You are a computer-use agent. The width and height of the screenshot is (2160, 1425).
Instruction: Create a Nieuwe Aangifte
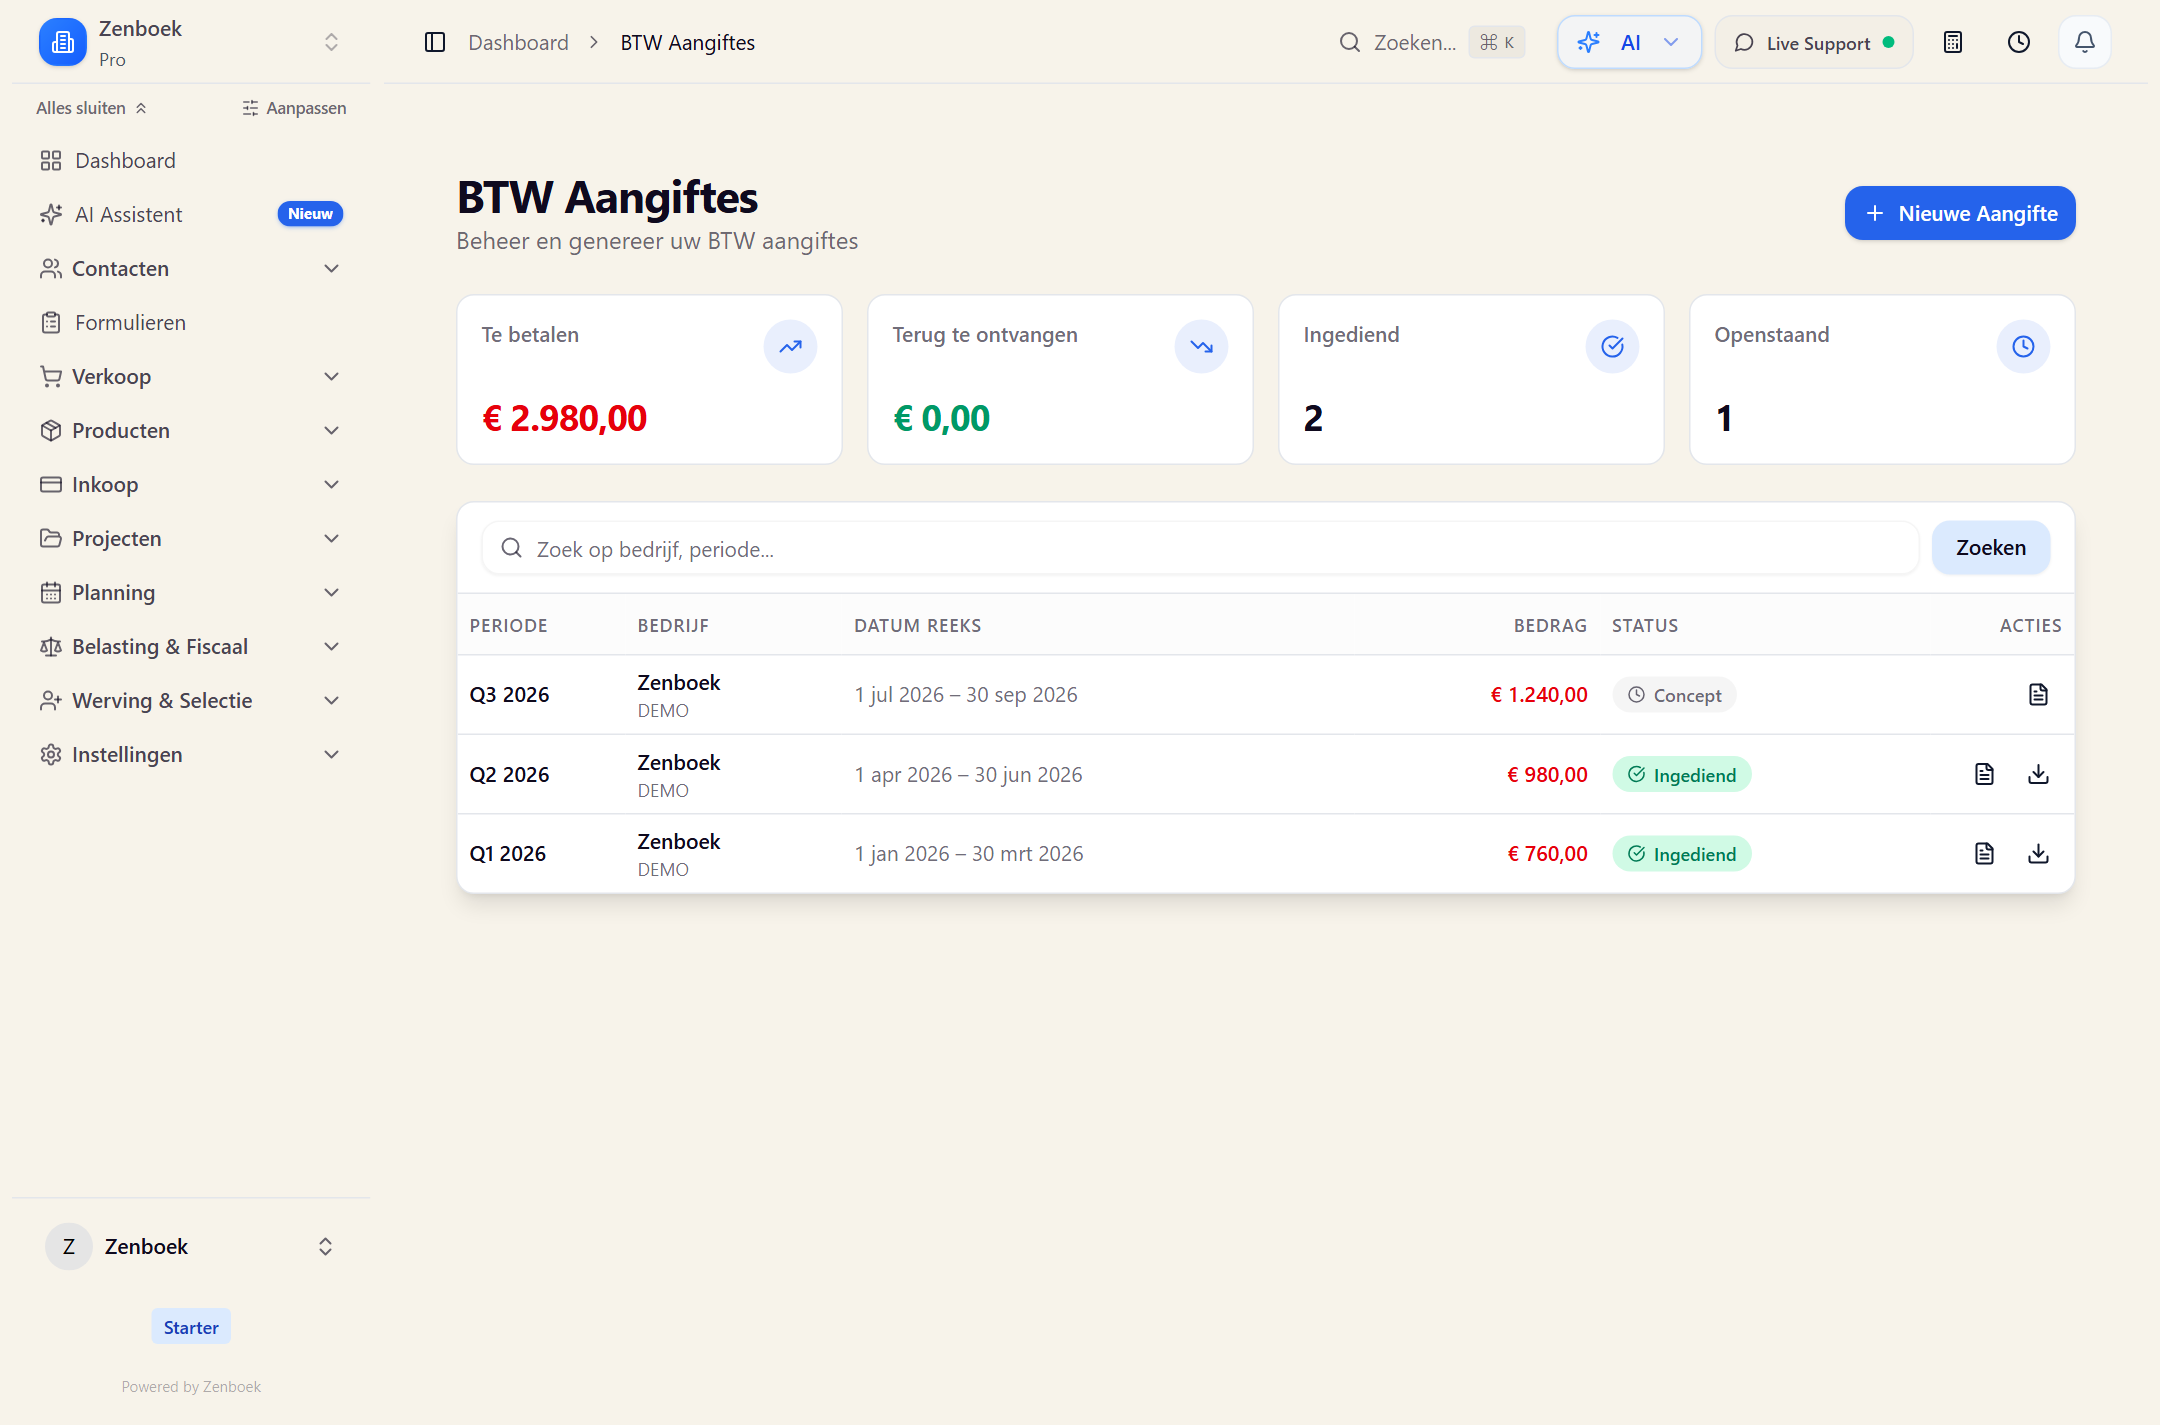(1959, 213)
